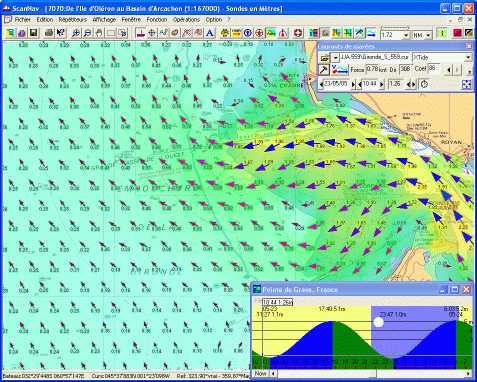Toggle the boat position toolbar button
Viewport: 477px width, 382px height.
[141, 33]
